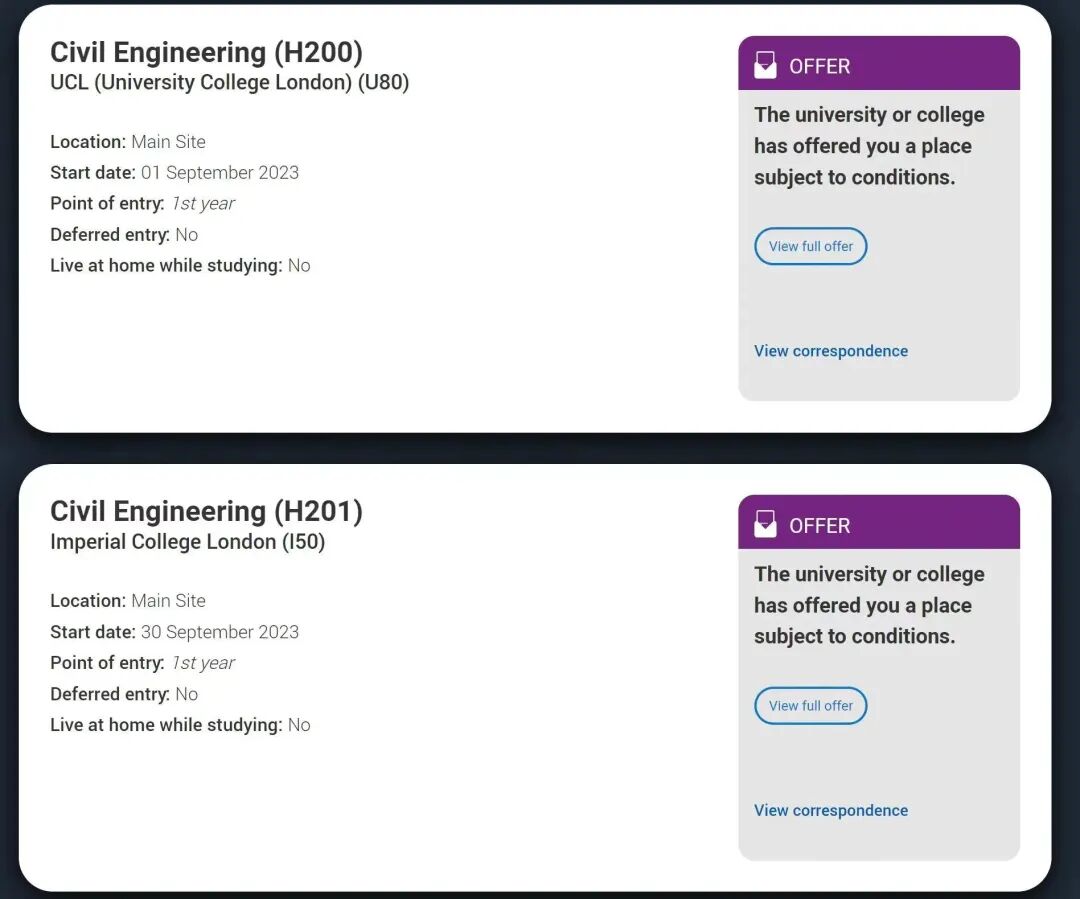Open View correspondence for UCL H200
This screenshot has width=1080, height=899.
coord(830,351)
